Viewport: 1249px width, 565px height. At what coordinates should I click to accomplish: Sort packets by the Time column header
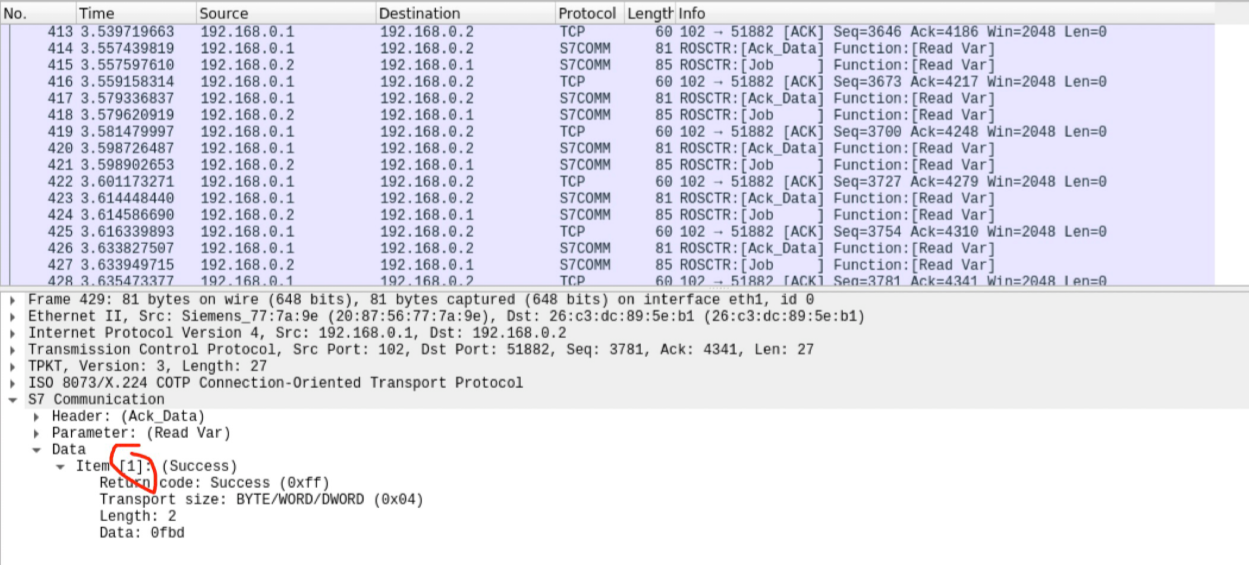coord(96,14)
